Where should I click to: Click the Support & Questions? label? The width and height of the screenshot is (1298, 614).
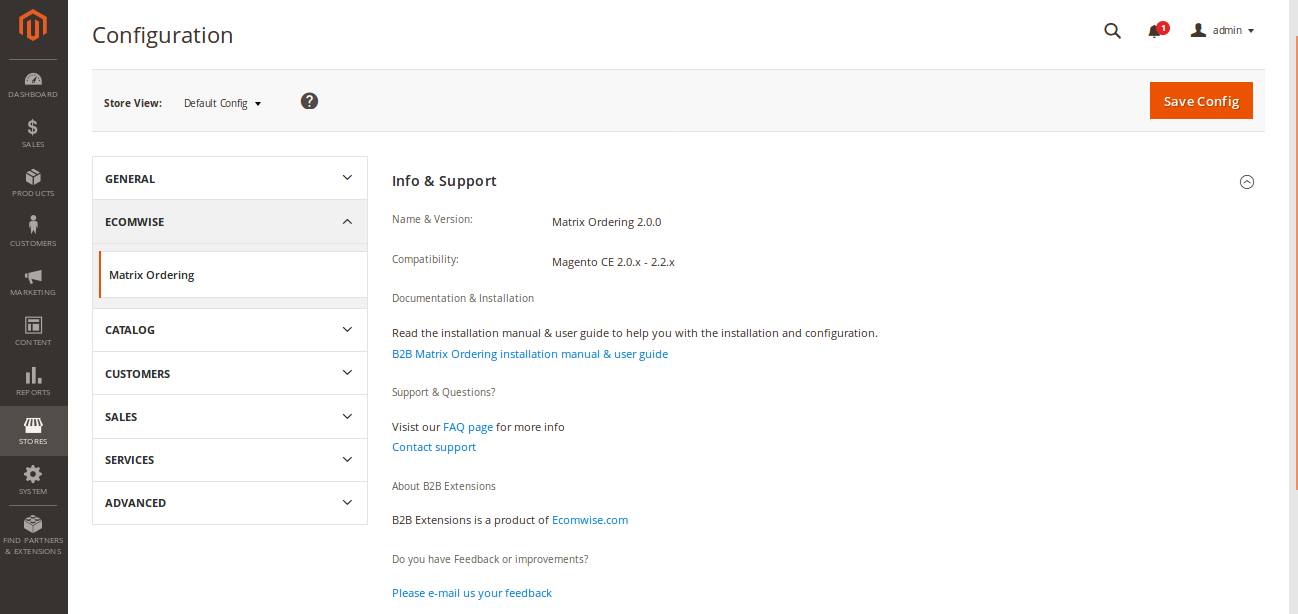click(x=444, y=392)
